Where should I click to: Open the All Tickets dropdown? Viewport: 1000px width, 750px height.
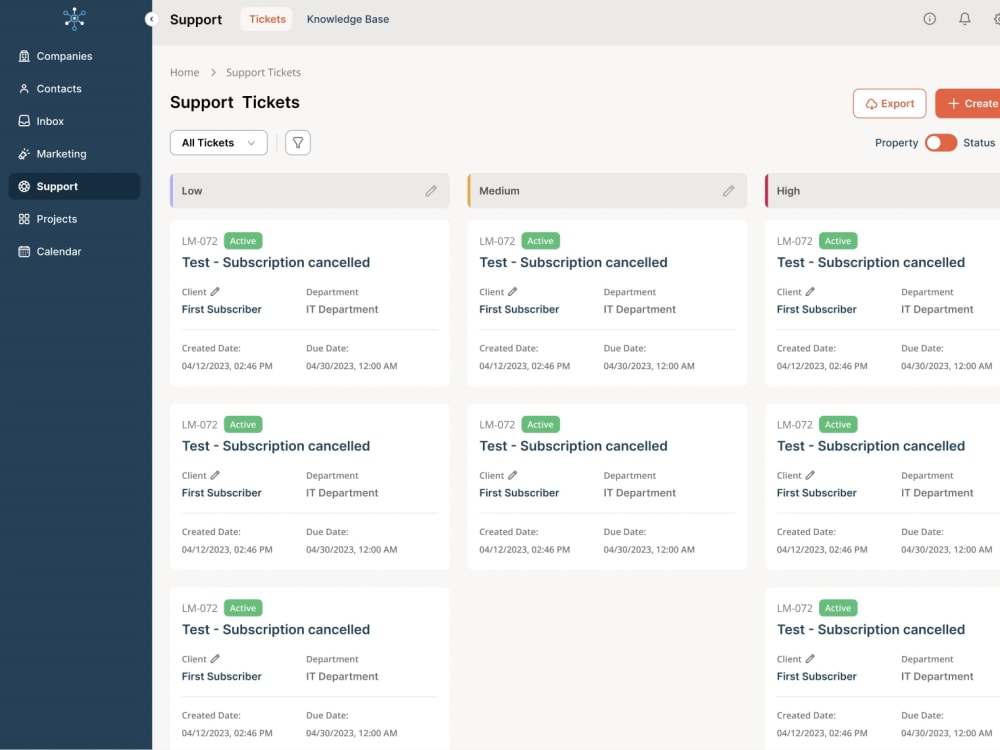(218, 143)
